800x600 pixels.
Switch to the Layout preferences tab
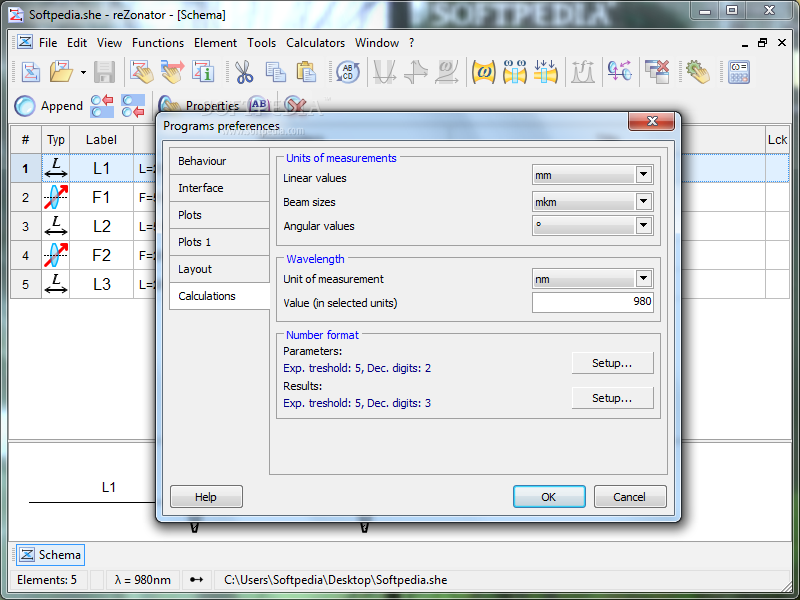pyautogui.click(x=219, y=269)
